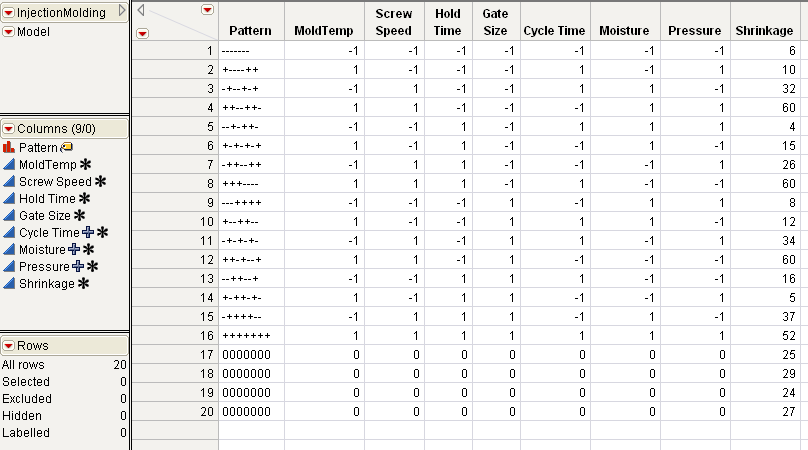The width and height of the screenshot is (808, 450).
Task: Select Hold Time in the Columns list
Action: pos(47,199)
